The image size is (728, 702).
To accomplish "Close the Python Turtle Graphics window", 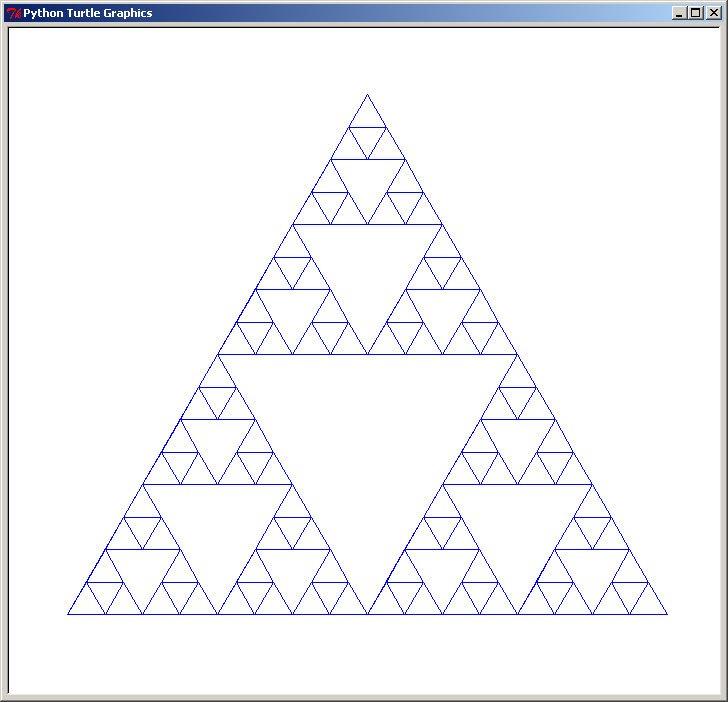I will (x=714, y=13).
